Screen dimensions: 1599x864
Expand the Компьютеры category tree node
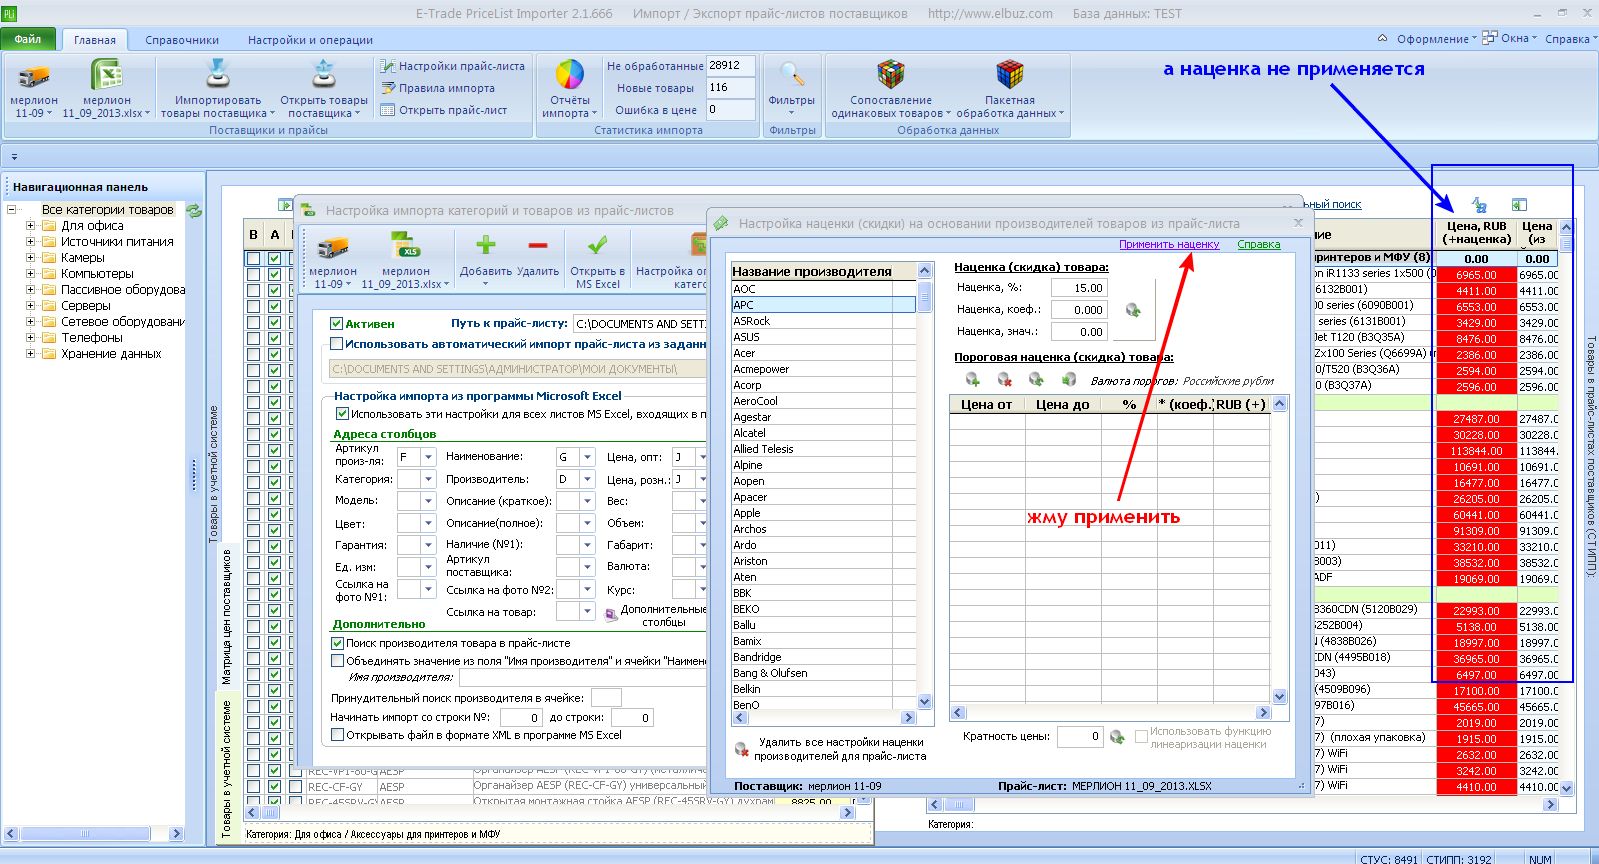tap(30, 274)
